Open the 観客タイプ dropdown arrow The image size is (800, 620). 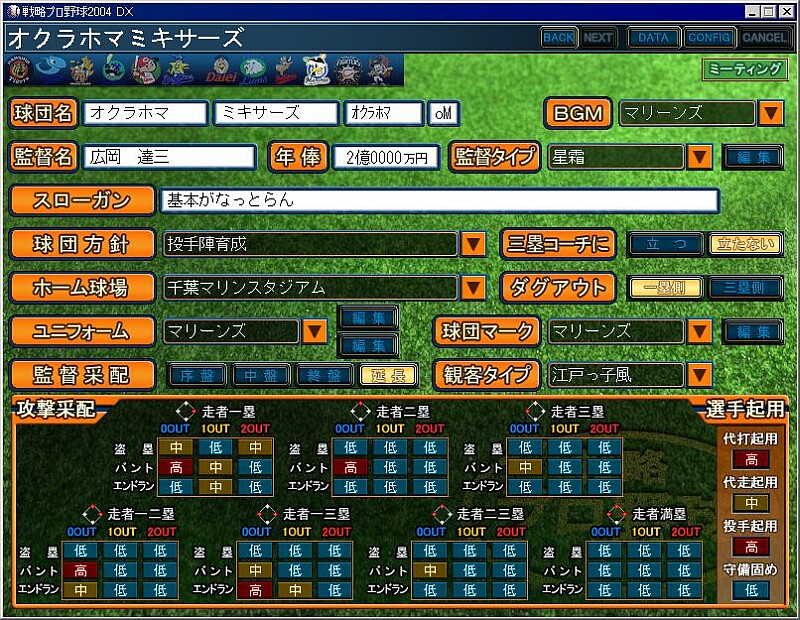point(699,376)
